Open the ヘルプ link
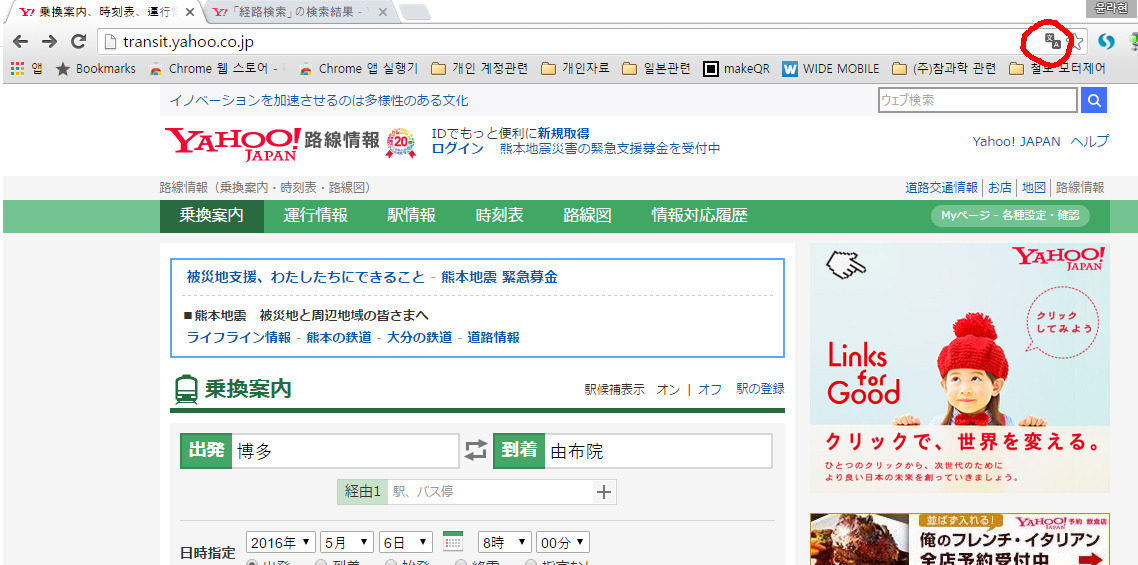Image resolution: width=1138 pixels, height=565 pixels. pos(1089,142)
